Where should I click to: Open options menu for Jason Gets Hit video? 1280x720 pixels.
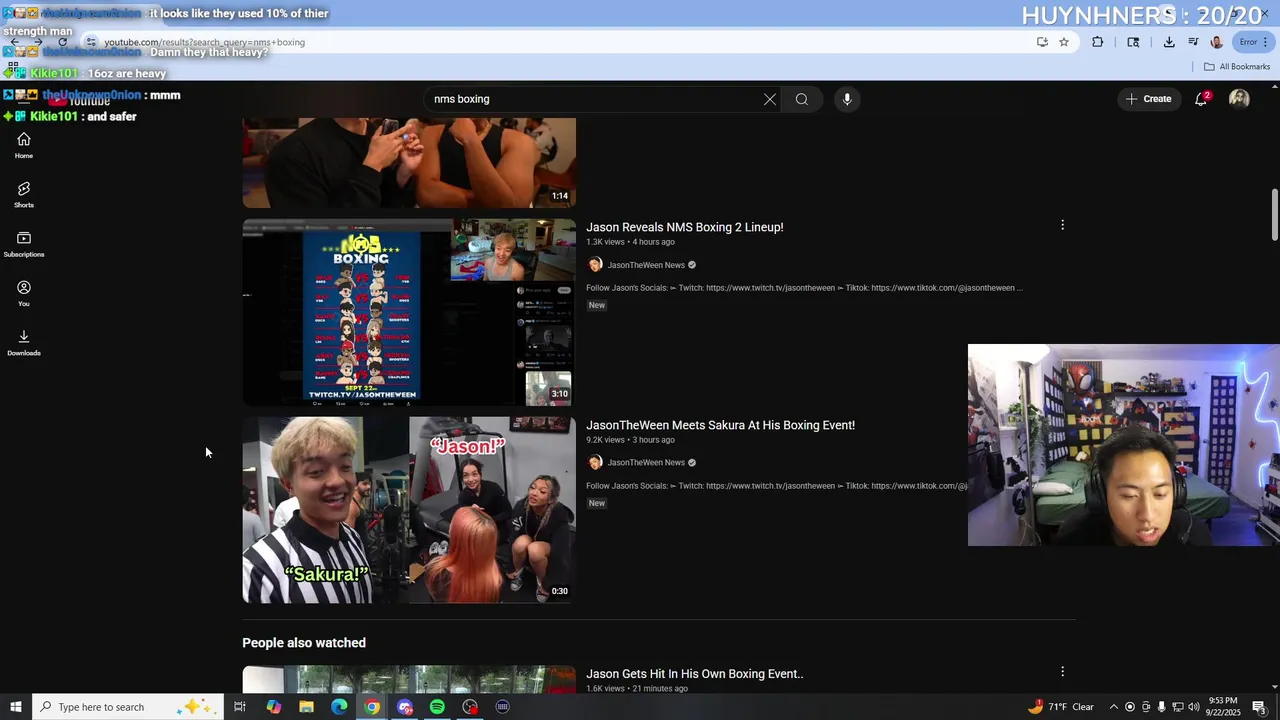tap(1062, 672)
